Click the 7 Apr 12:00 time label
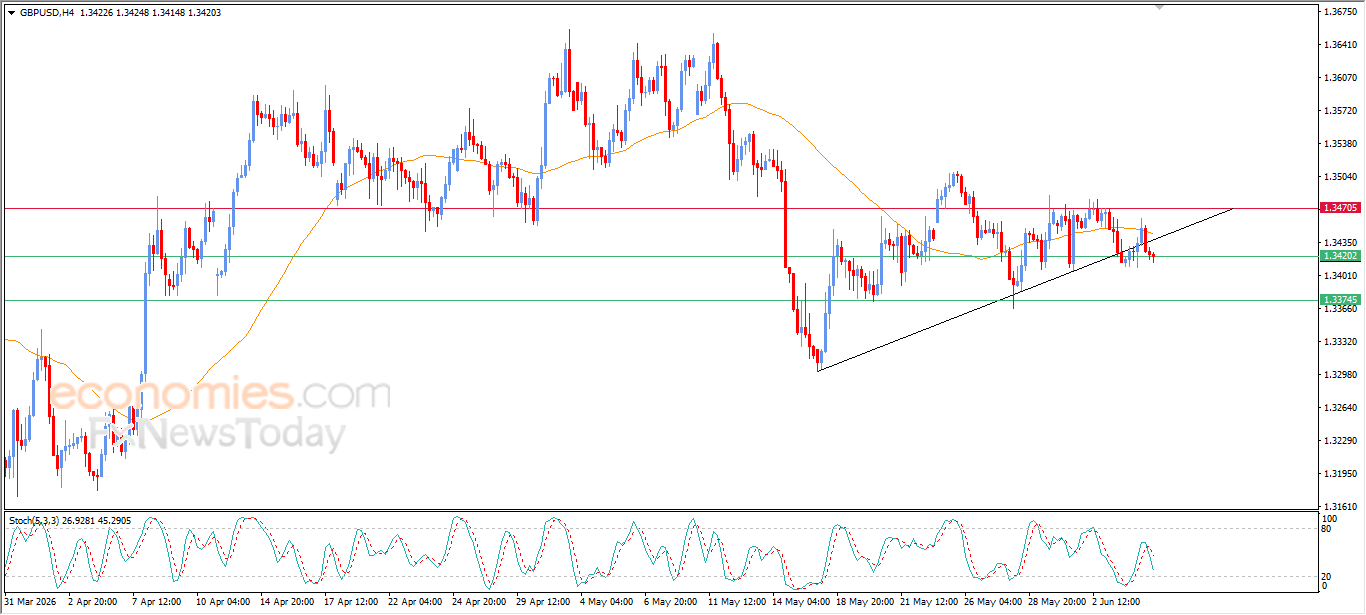 [158, 603]
